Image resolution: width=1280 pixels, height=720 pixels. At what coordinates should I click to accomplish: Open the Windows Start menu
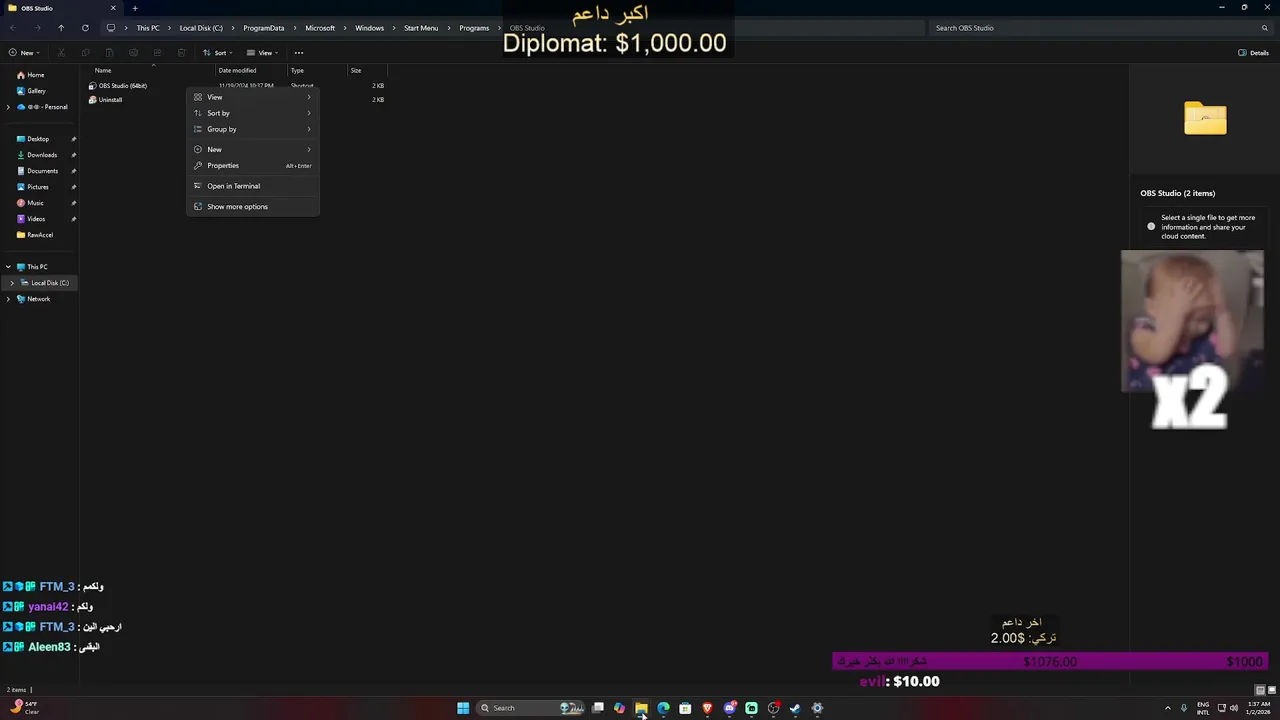coord(463,708)
